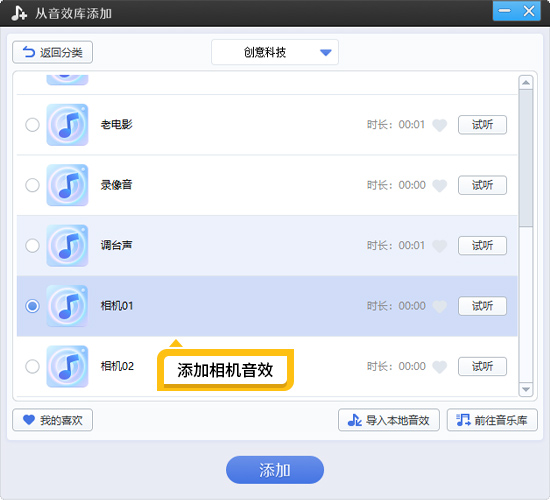Select the 调台声 radio button
550x500 pixels.
[32, 246]
